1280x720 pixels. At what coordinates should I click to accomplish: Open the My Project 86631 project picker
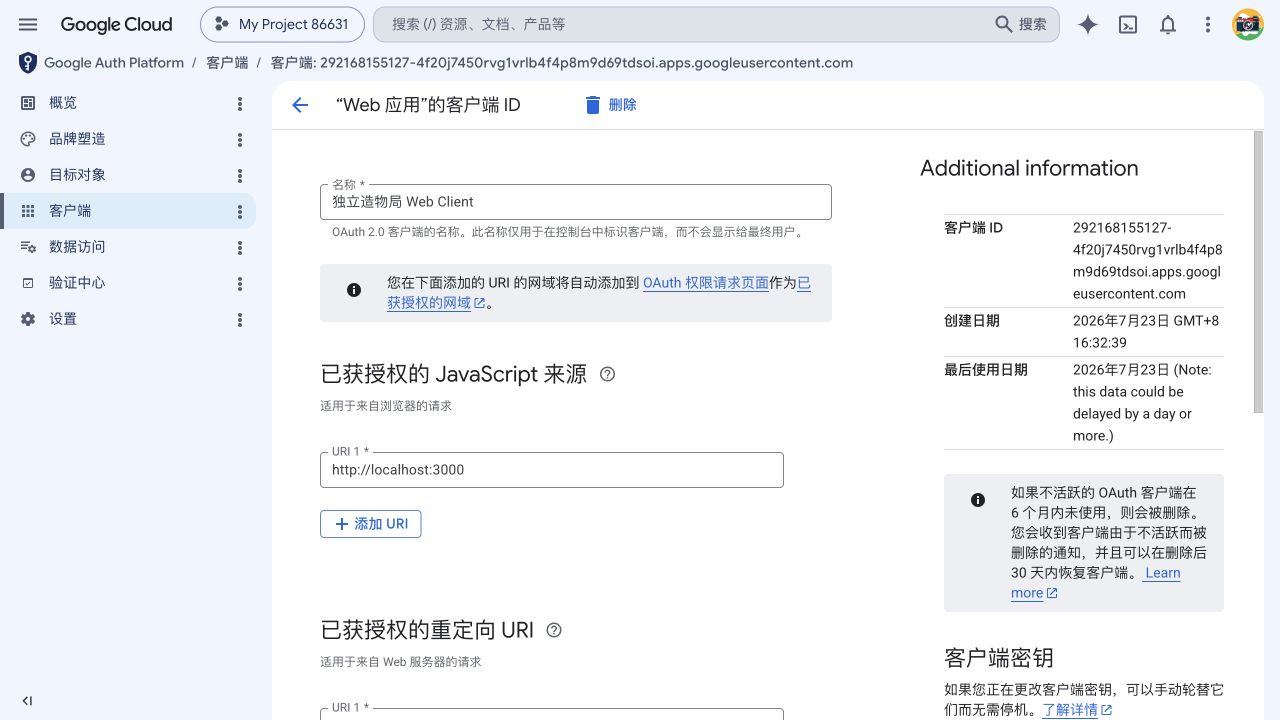[282, 24]
